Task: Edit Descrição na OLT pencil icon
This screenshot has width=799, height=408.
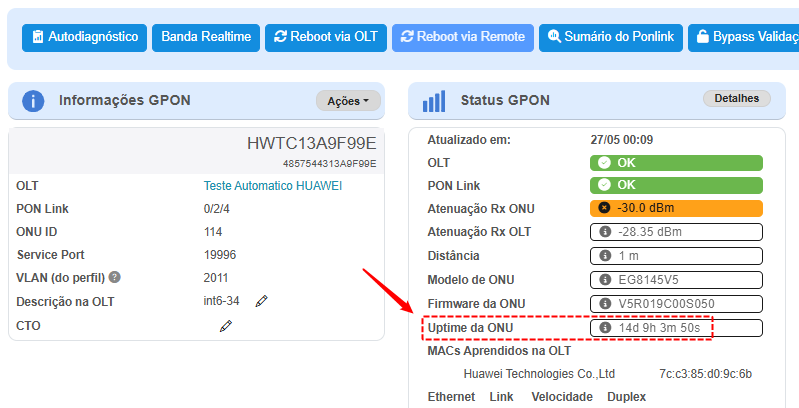Action: coord(261,301)
